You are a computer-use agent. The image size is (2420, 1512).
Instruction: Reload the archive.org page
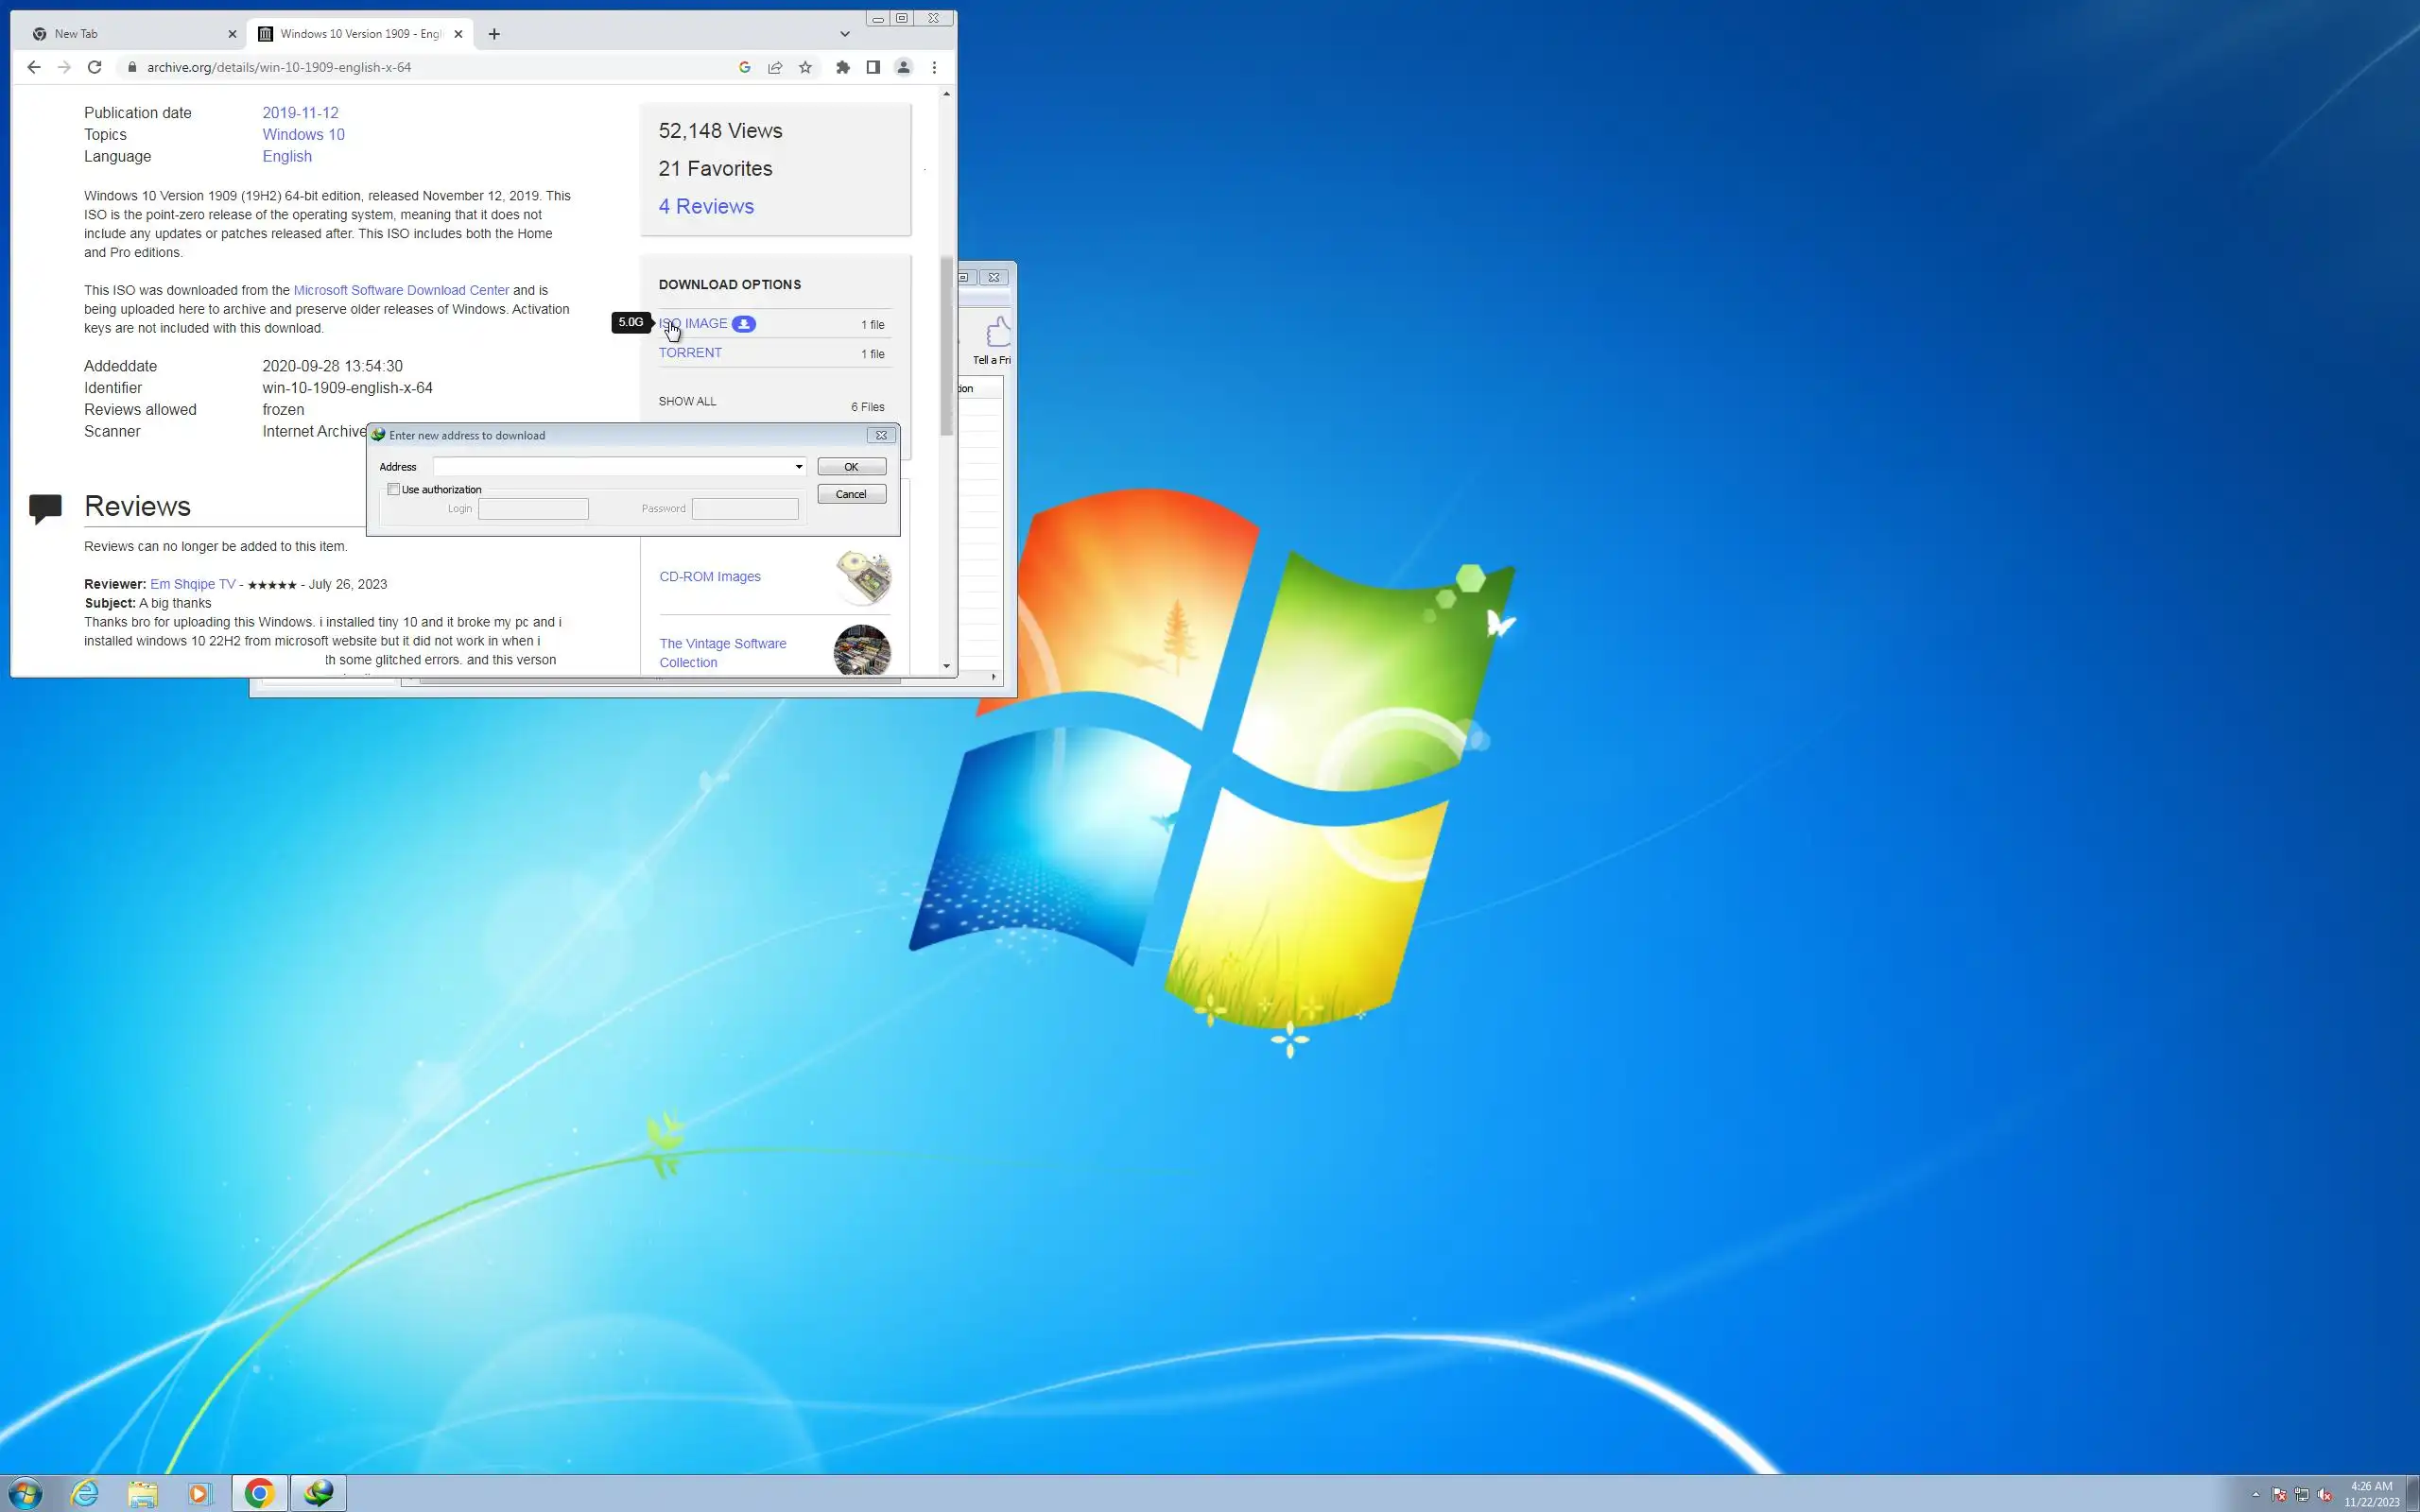(94, 67)
